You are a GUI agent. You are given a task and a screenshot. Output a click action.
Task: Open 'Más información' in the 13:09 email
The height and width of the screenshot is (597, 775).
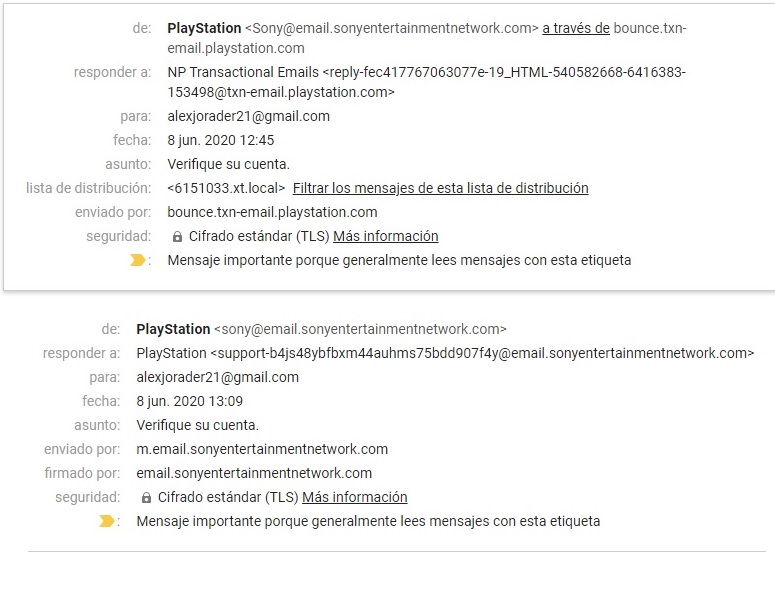coord(354,497)
